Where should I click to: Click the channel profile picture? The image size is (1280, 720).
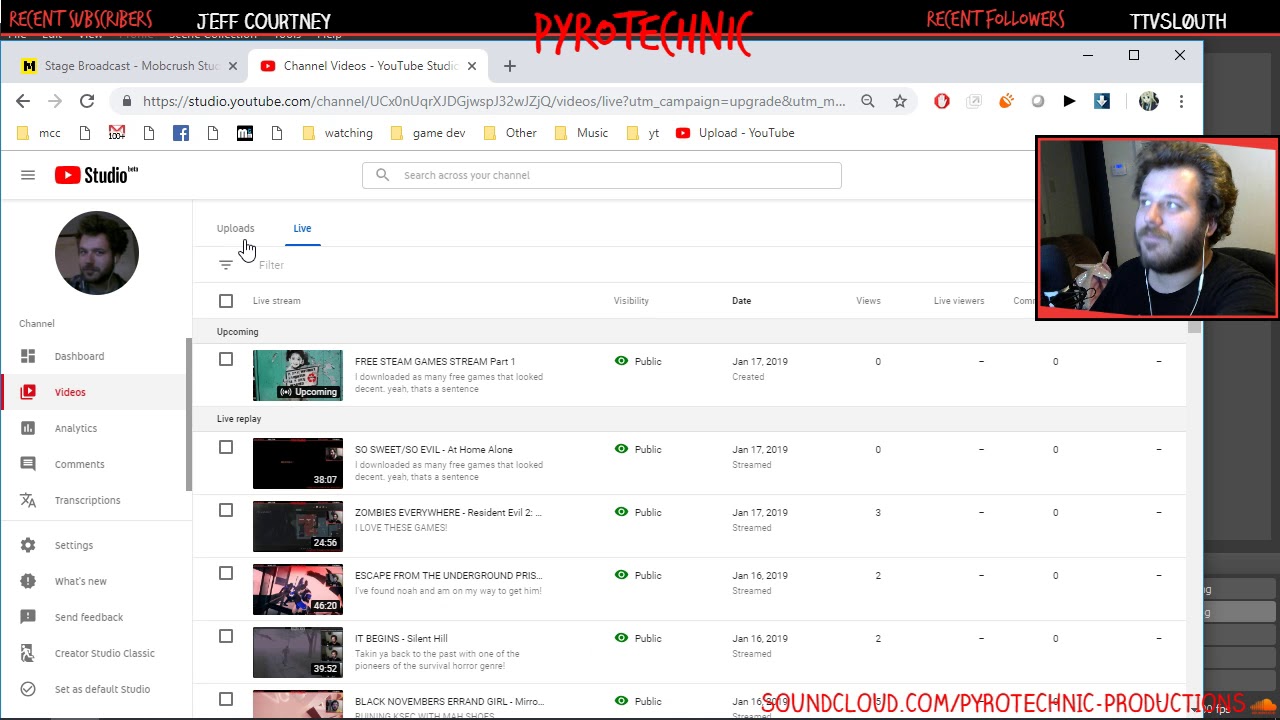97,253
